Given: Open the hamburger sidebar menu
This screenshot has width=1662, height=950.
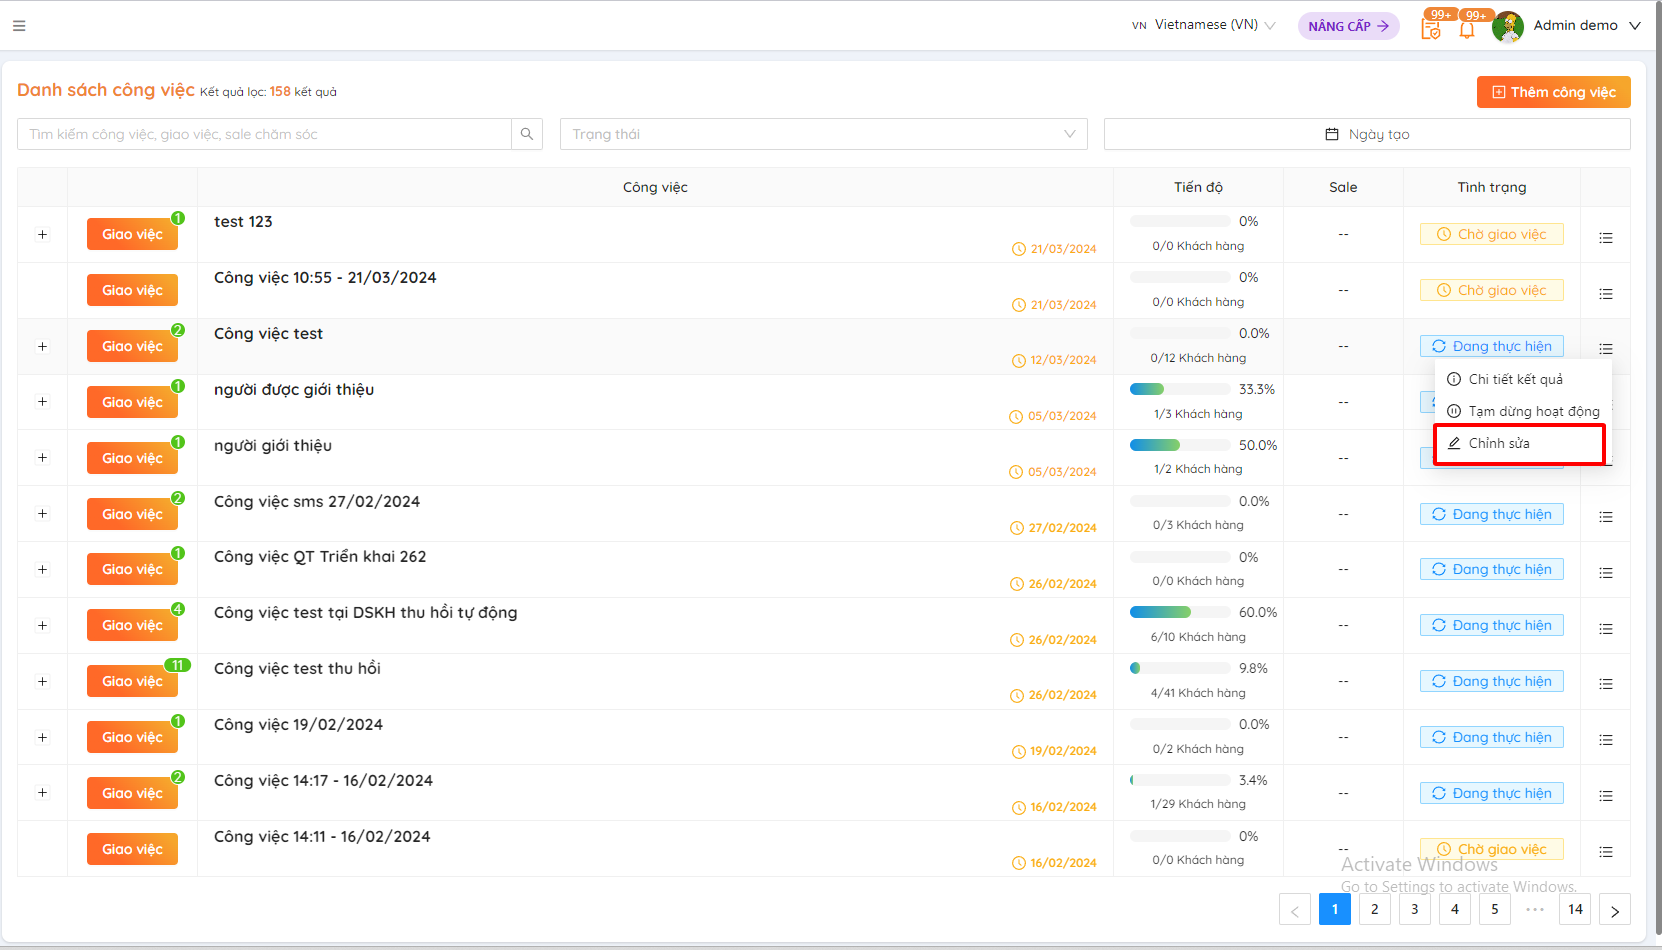Looking at the screenshot, I should [x=19, y=26].
